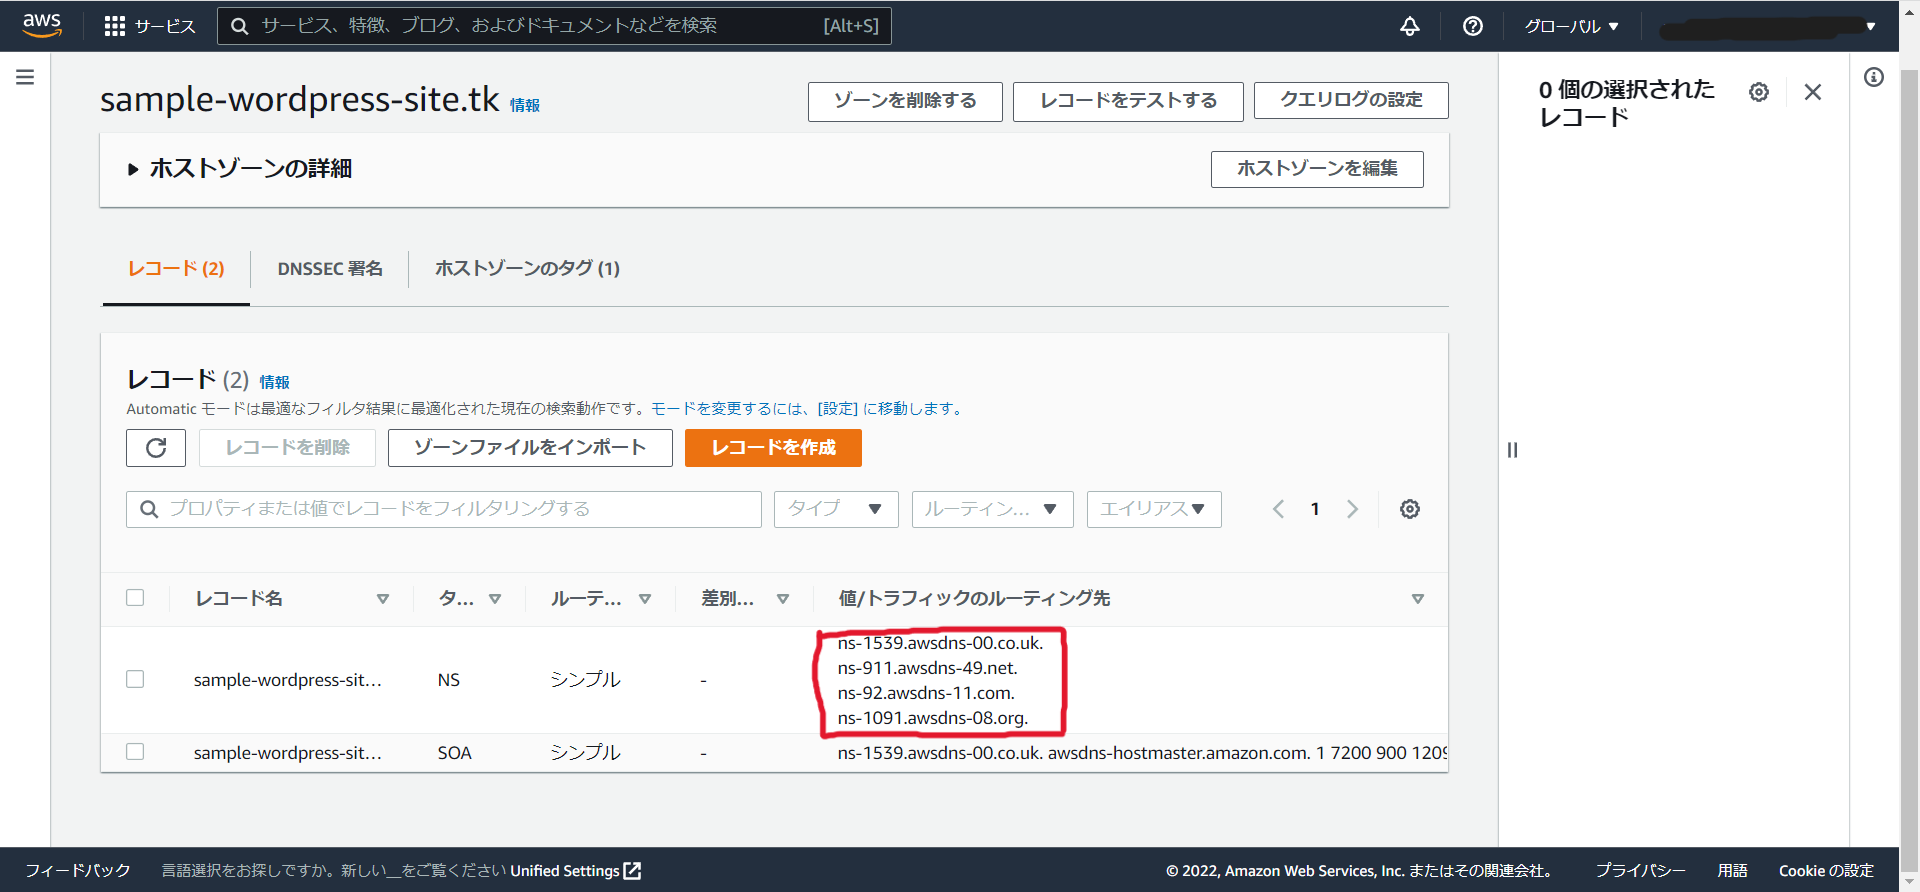Click ゾーンファイルをインポート button
This screenshot has width=1920, height=892.
[x=530, y=448]
